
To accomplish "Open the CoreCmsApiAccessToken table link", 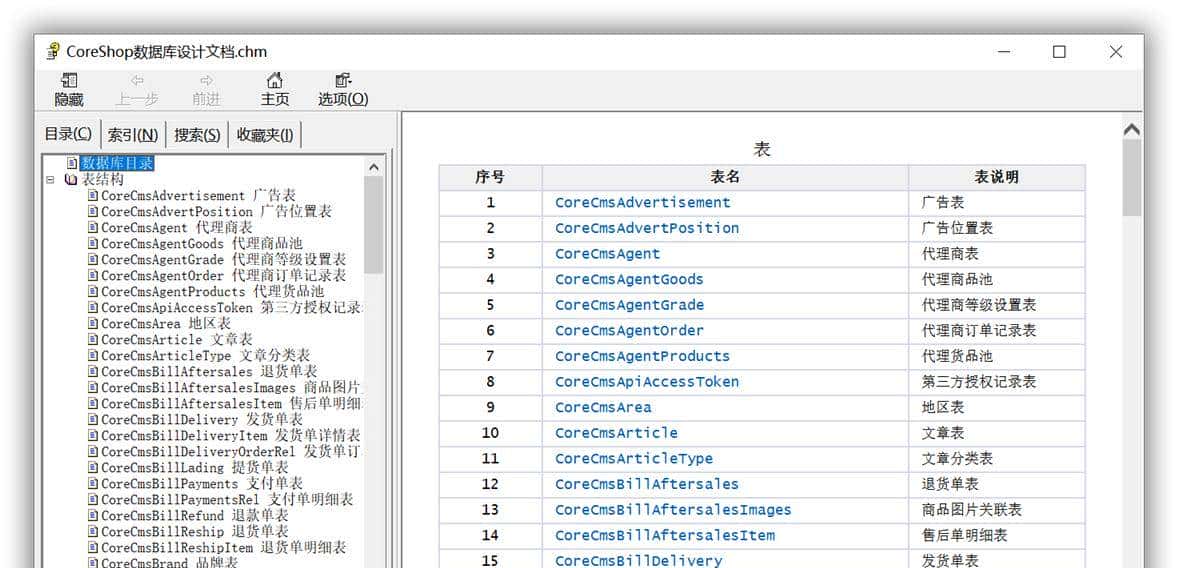I will [x=647, y=382].
